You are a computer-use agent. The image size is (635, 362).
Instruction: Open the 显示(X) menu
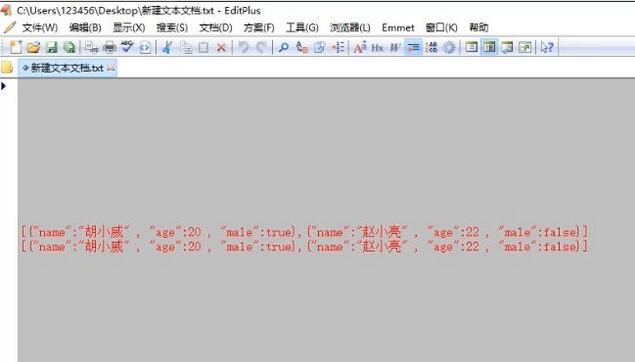pos(129,28)
